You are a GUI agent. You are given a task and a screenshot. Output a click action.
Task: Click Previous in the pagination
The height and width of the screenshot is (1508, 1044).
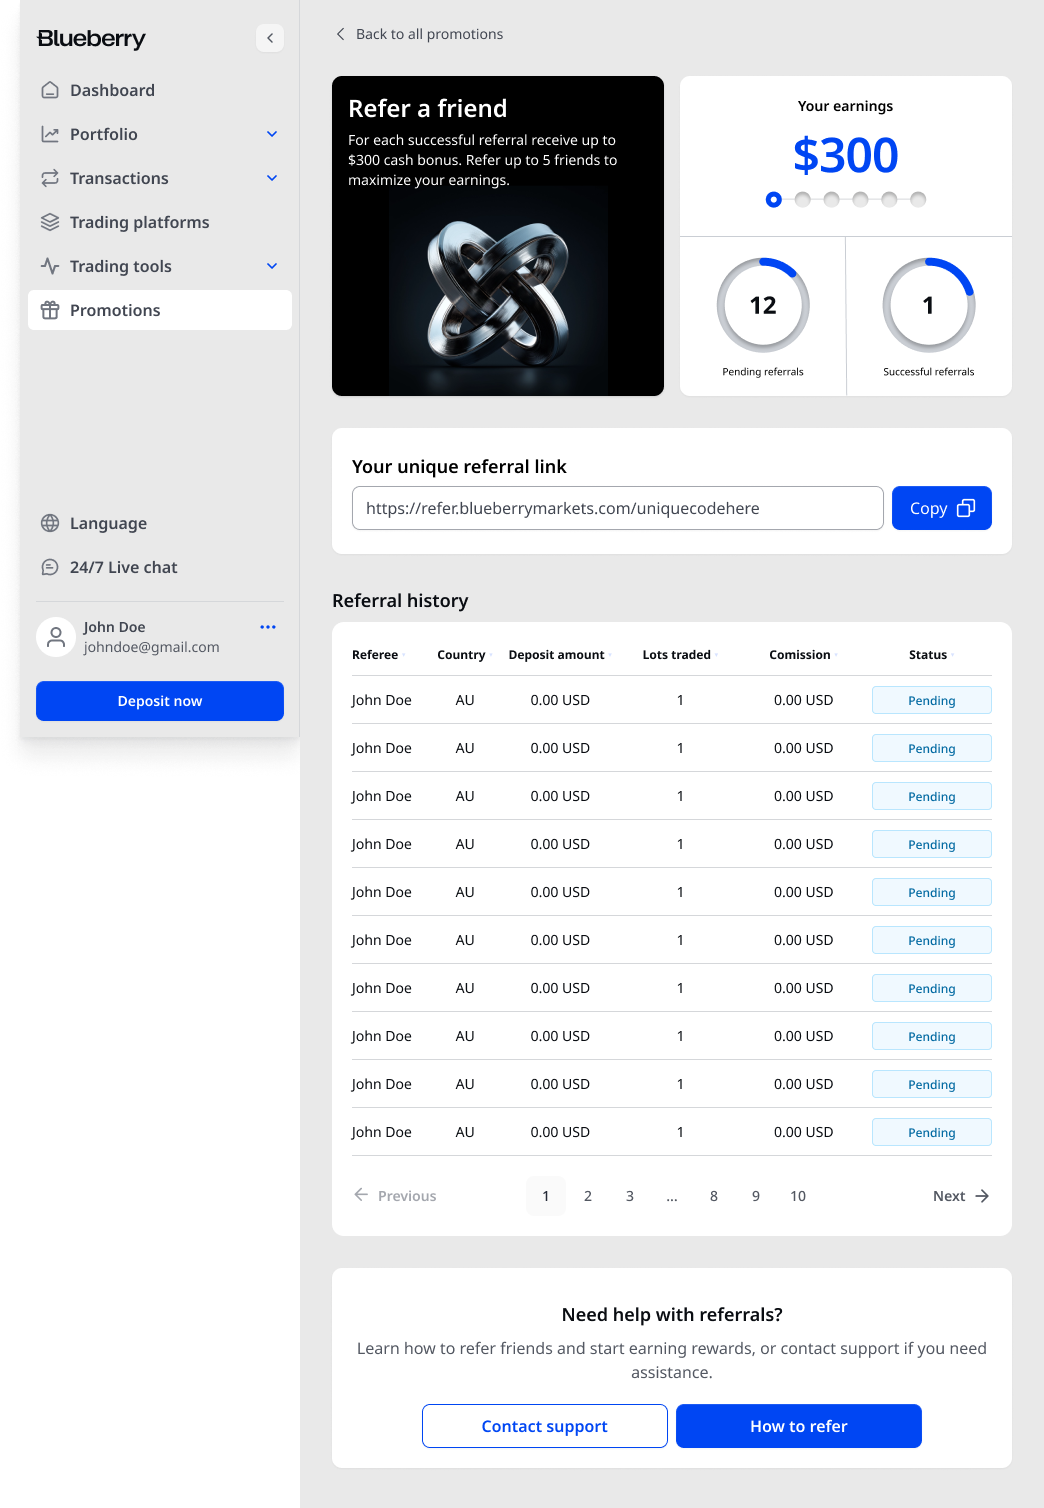(x=395, y=1196)
